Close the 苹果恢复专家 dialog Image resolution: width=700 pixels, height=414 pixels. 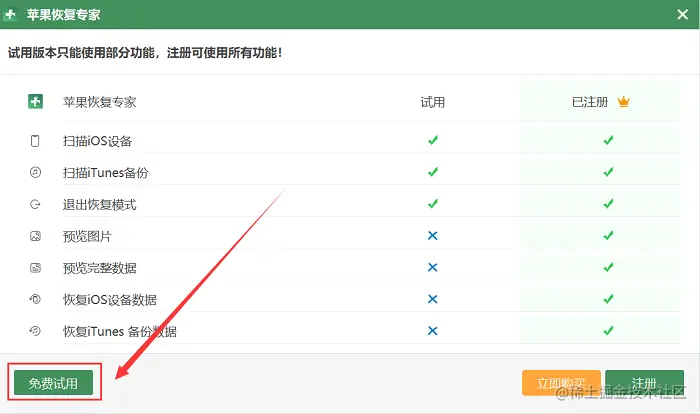click(x=683, y=14)
